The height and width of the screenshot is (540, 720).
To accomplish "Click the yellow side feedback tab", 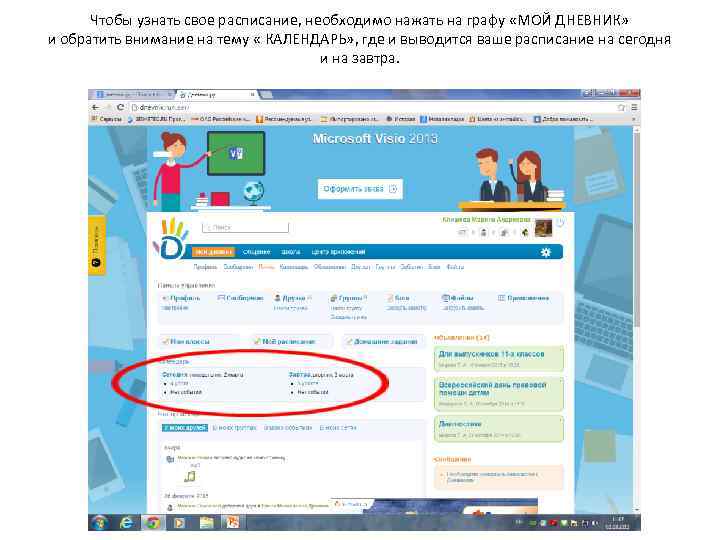I will click(x=96, y=245).
